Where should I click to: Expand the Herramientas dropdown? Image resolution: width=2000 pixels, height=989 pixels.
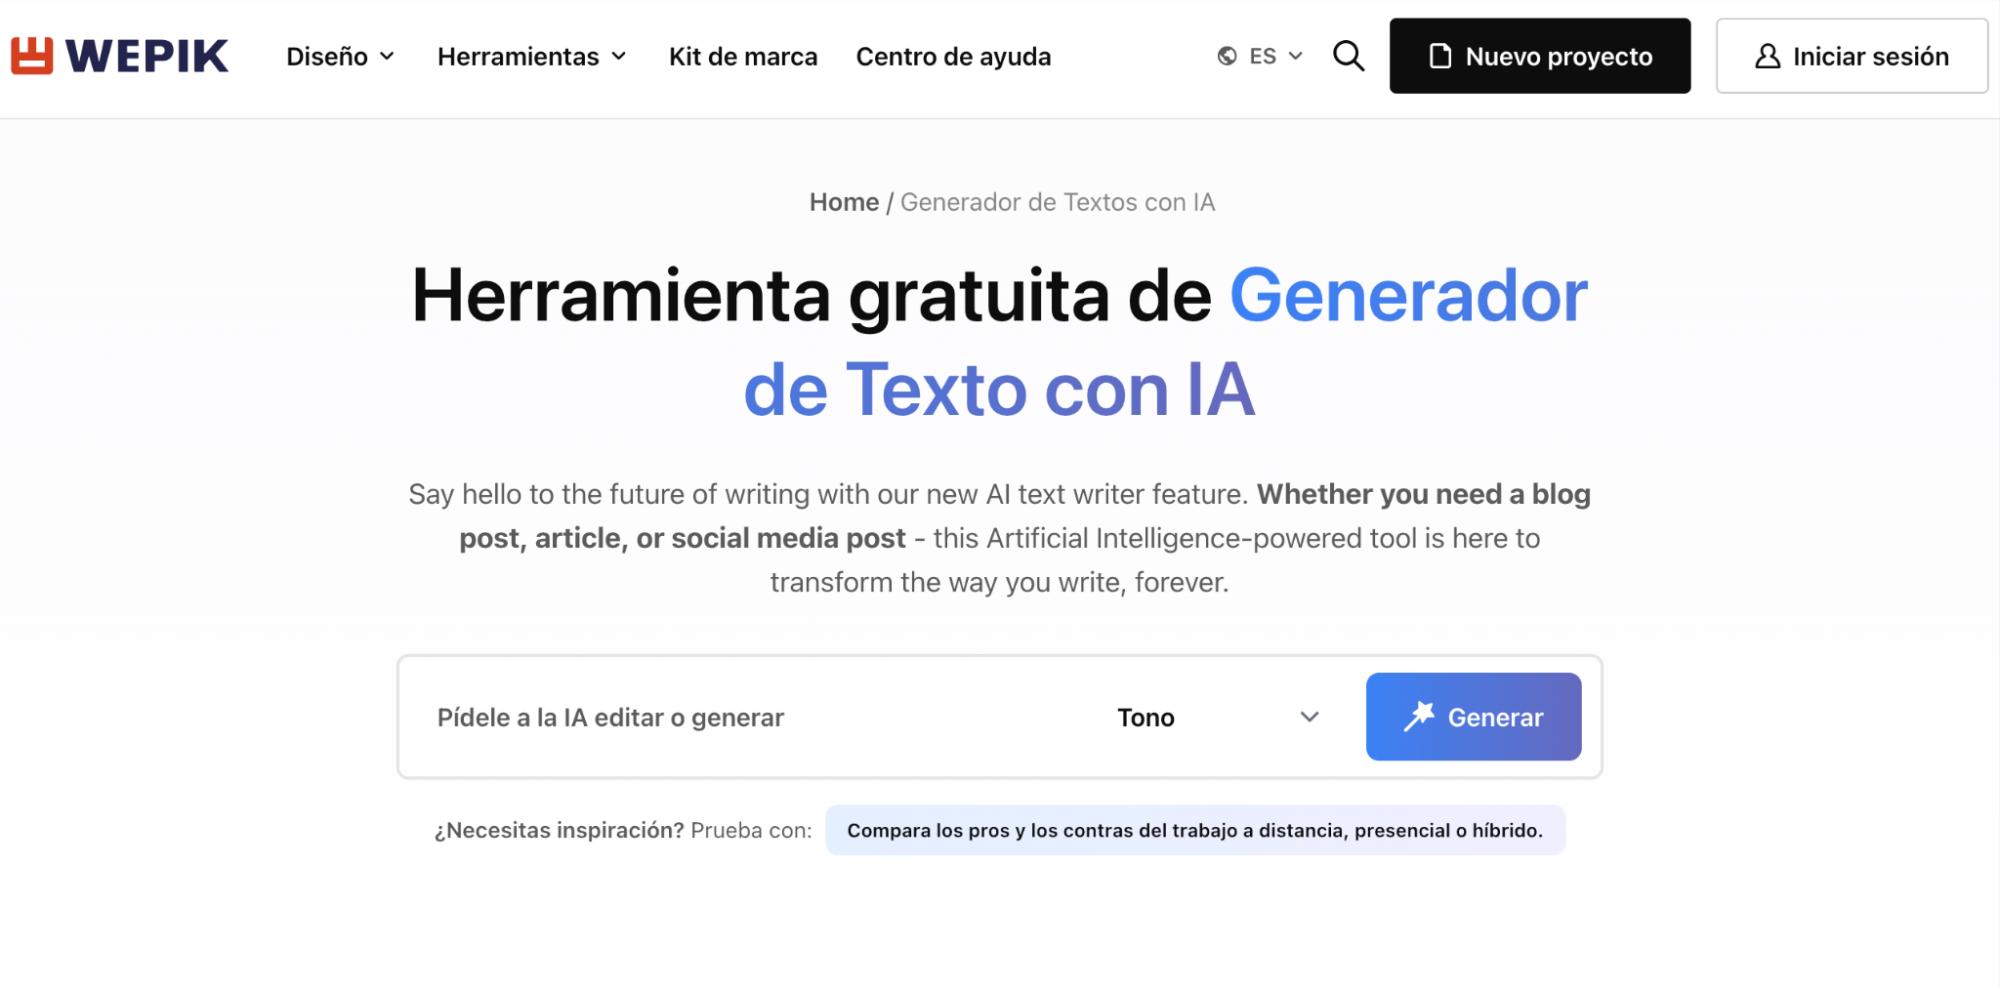click(x=532, y=57)
